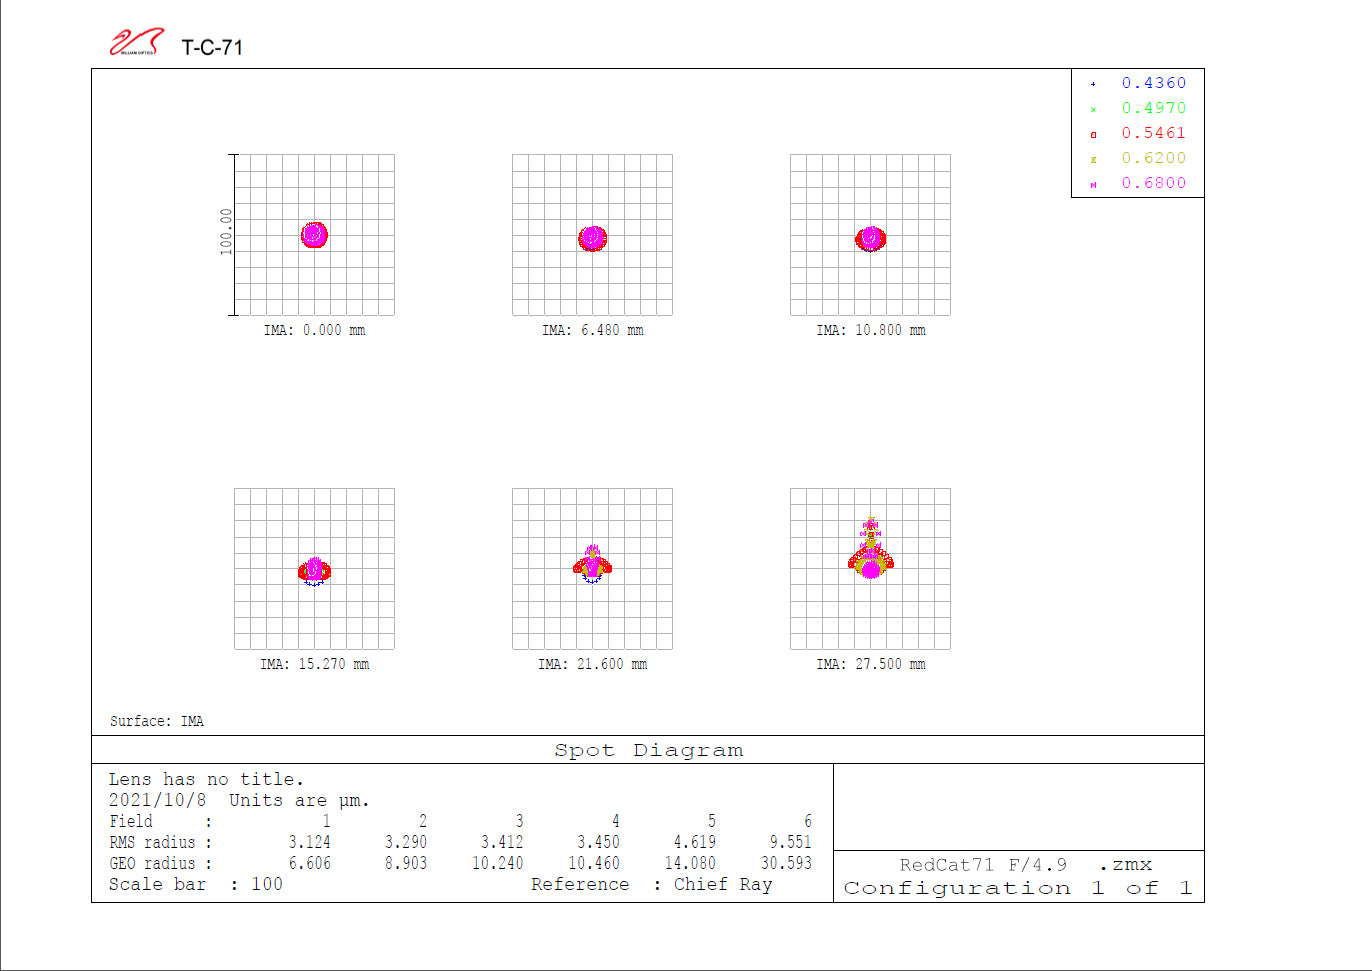Click the magenta legend marker for 0.6800
1372x971 pixels.
(x=1093, y=184)
